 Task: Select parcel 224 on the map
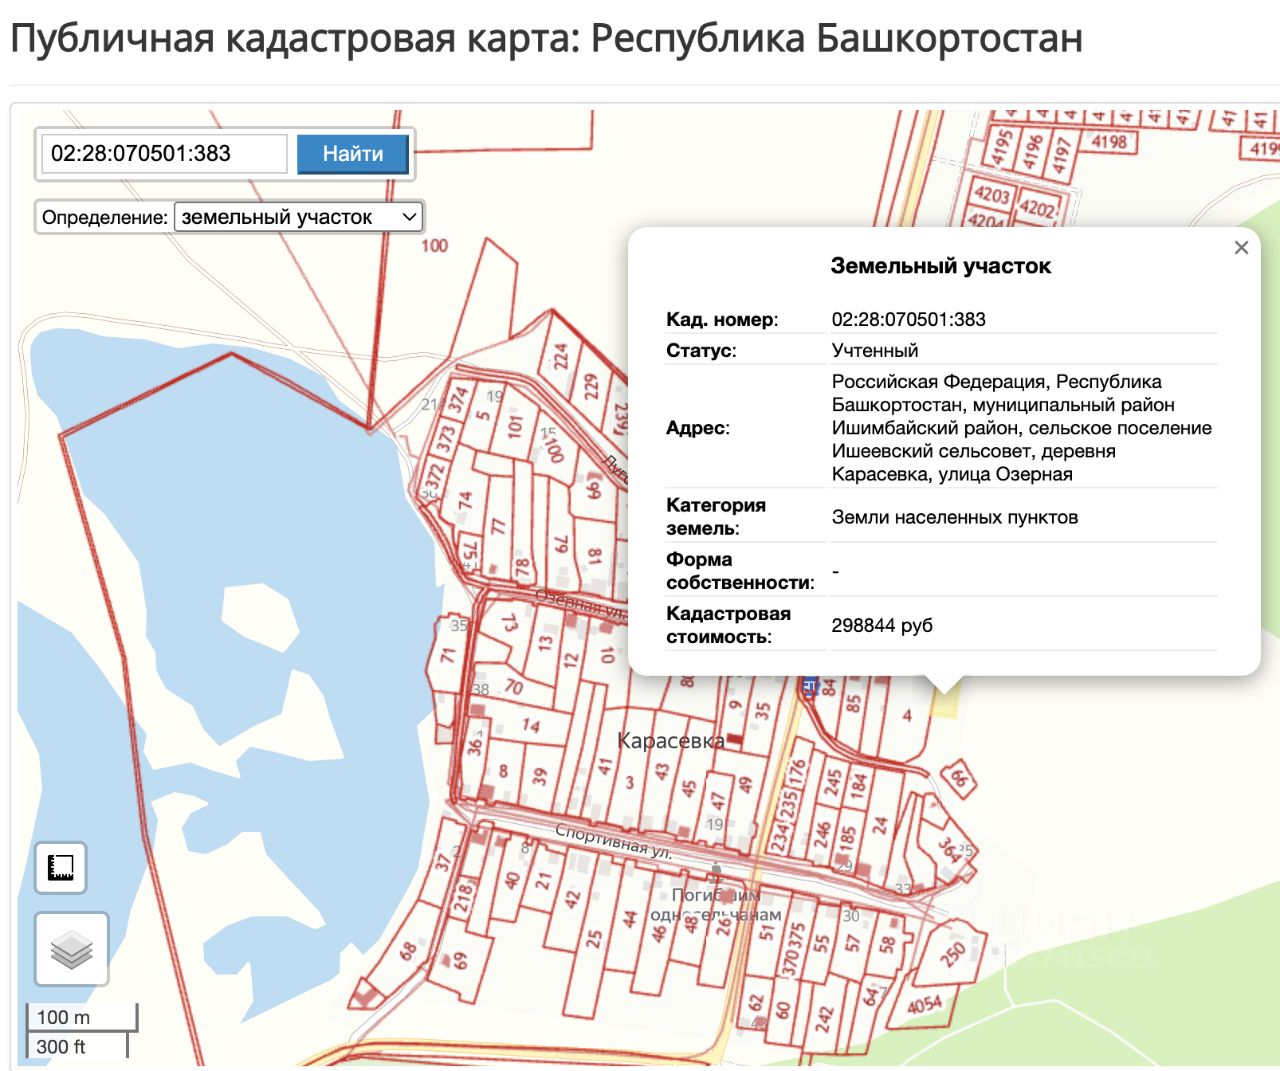561,356
